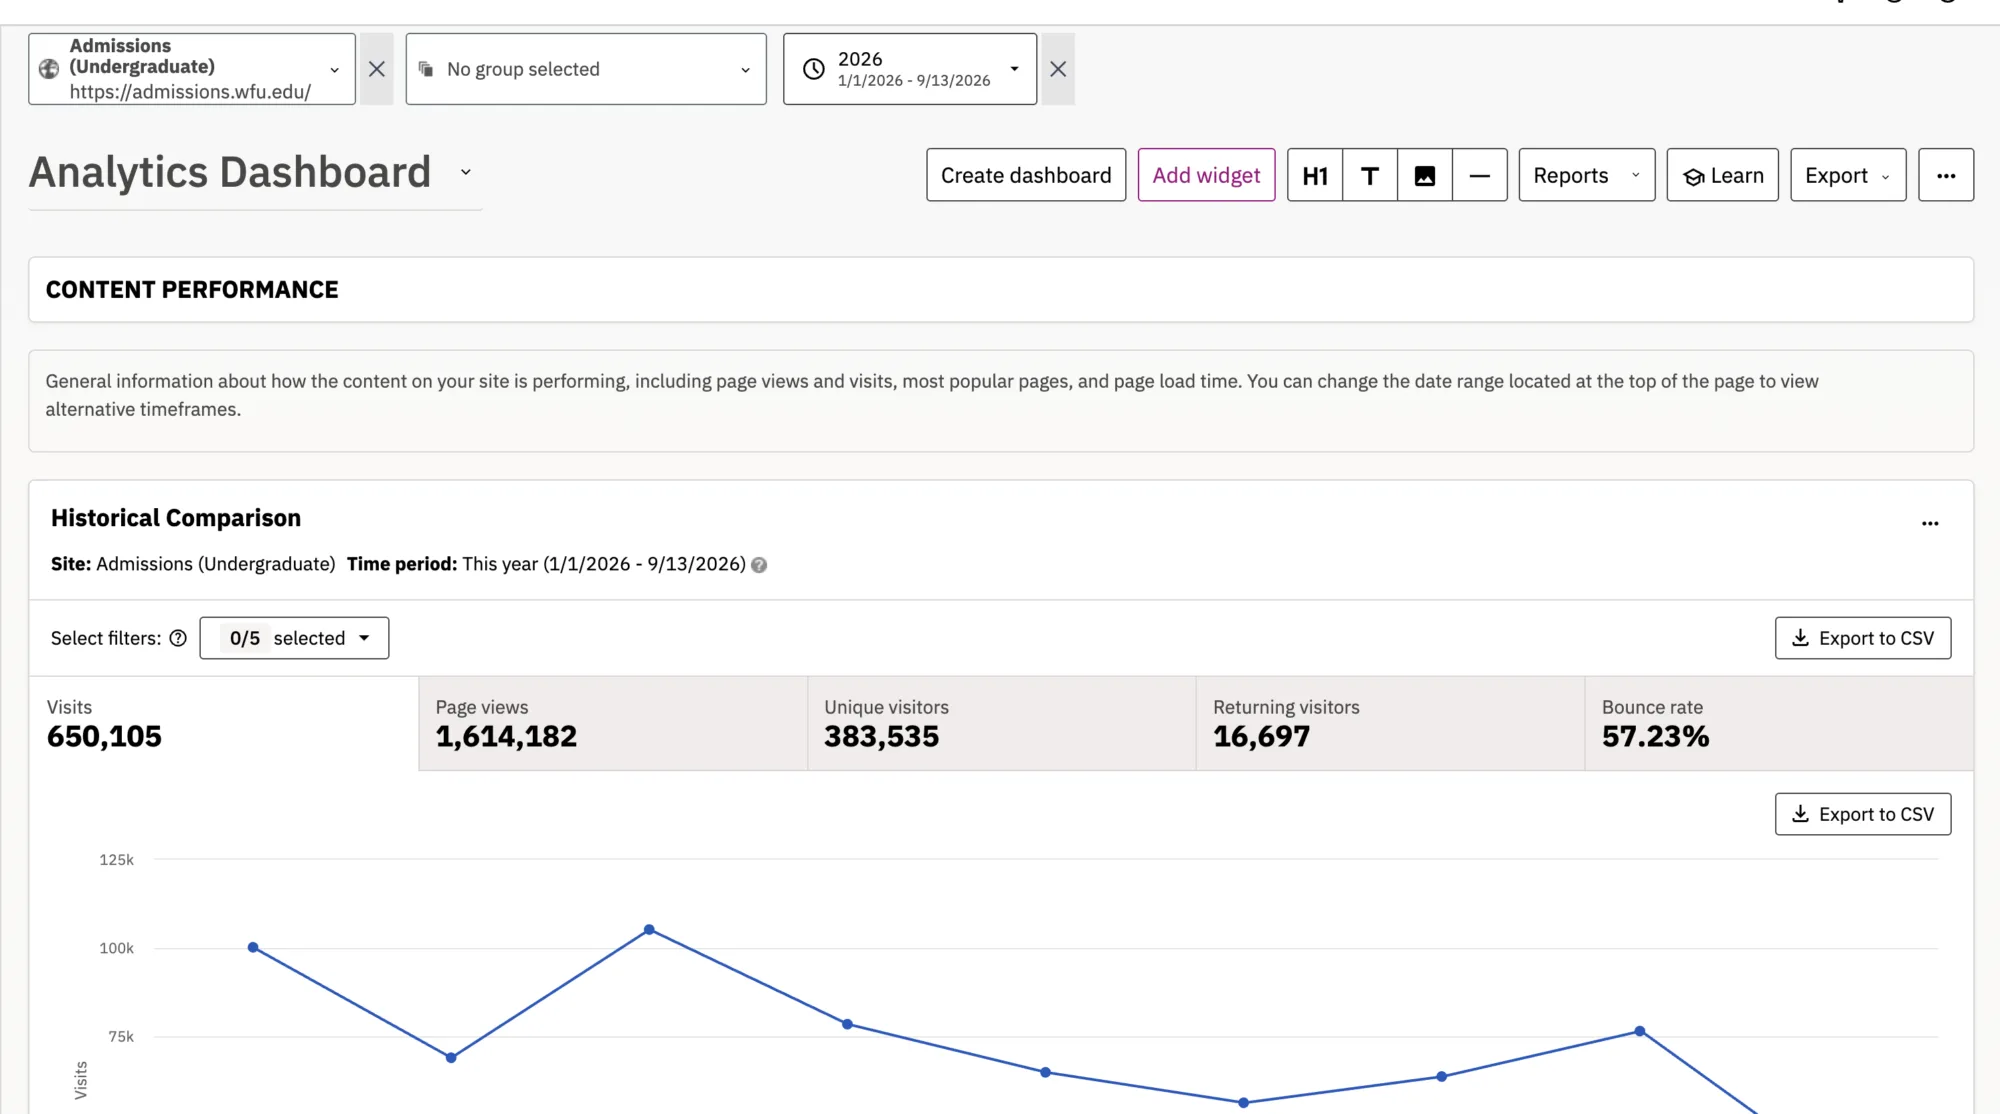Open the Export dropdown menu
This screenshot has width=2000, height=1114.
[x=1848, y=175]
